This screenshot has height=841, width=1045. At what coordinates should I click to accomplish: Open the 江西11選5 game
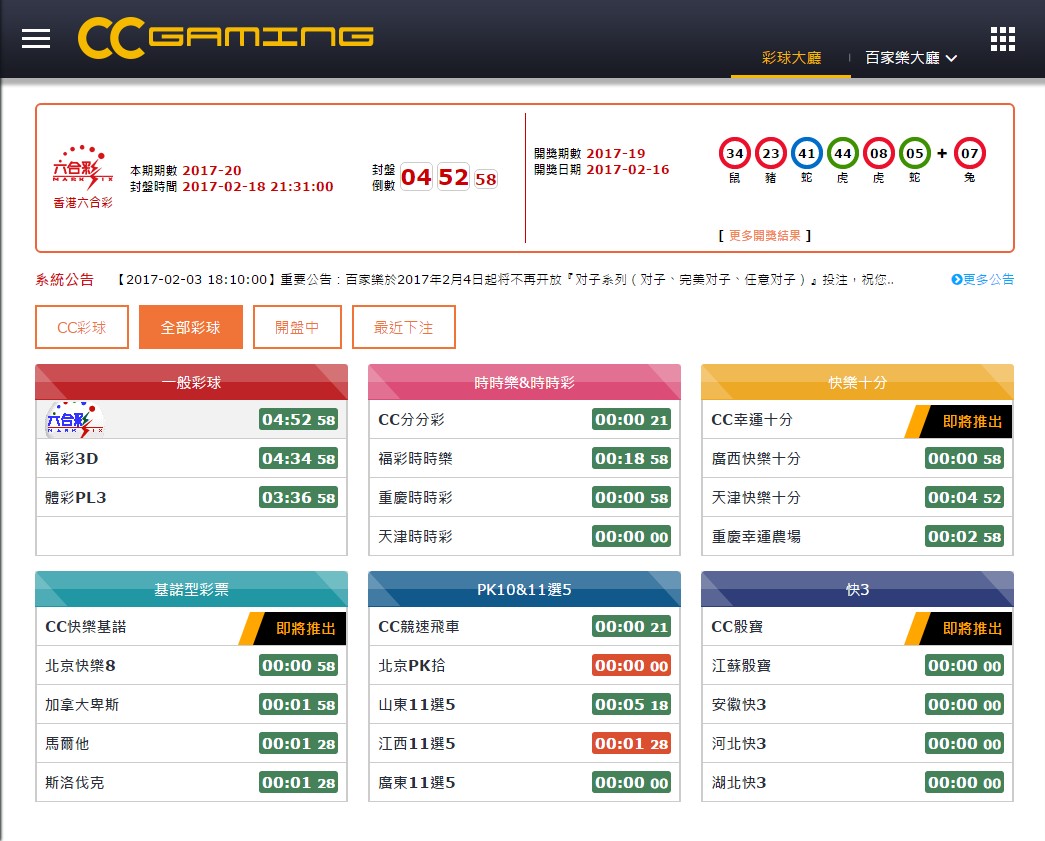click(524, 744)
